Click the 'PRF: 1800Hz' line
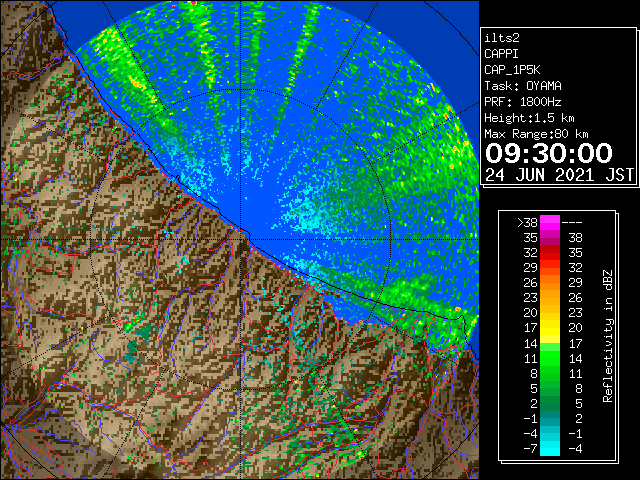 click(x=523, y=102)
